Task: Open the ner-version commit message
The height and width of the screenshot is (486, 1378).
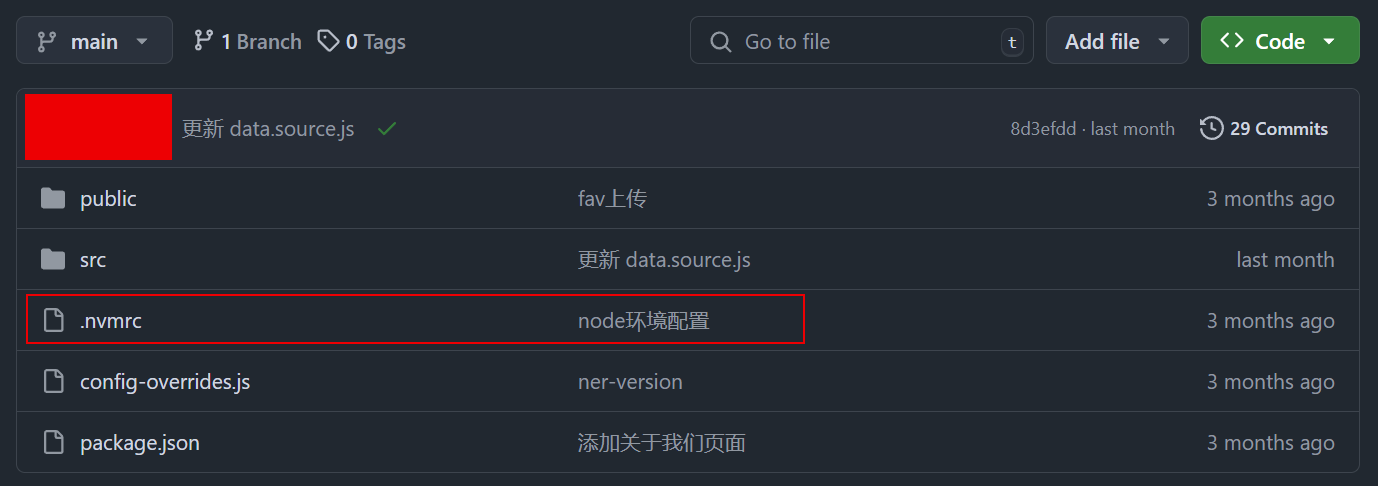Action: click(x=630, y=382)
